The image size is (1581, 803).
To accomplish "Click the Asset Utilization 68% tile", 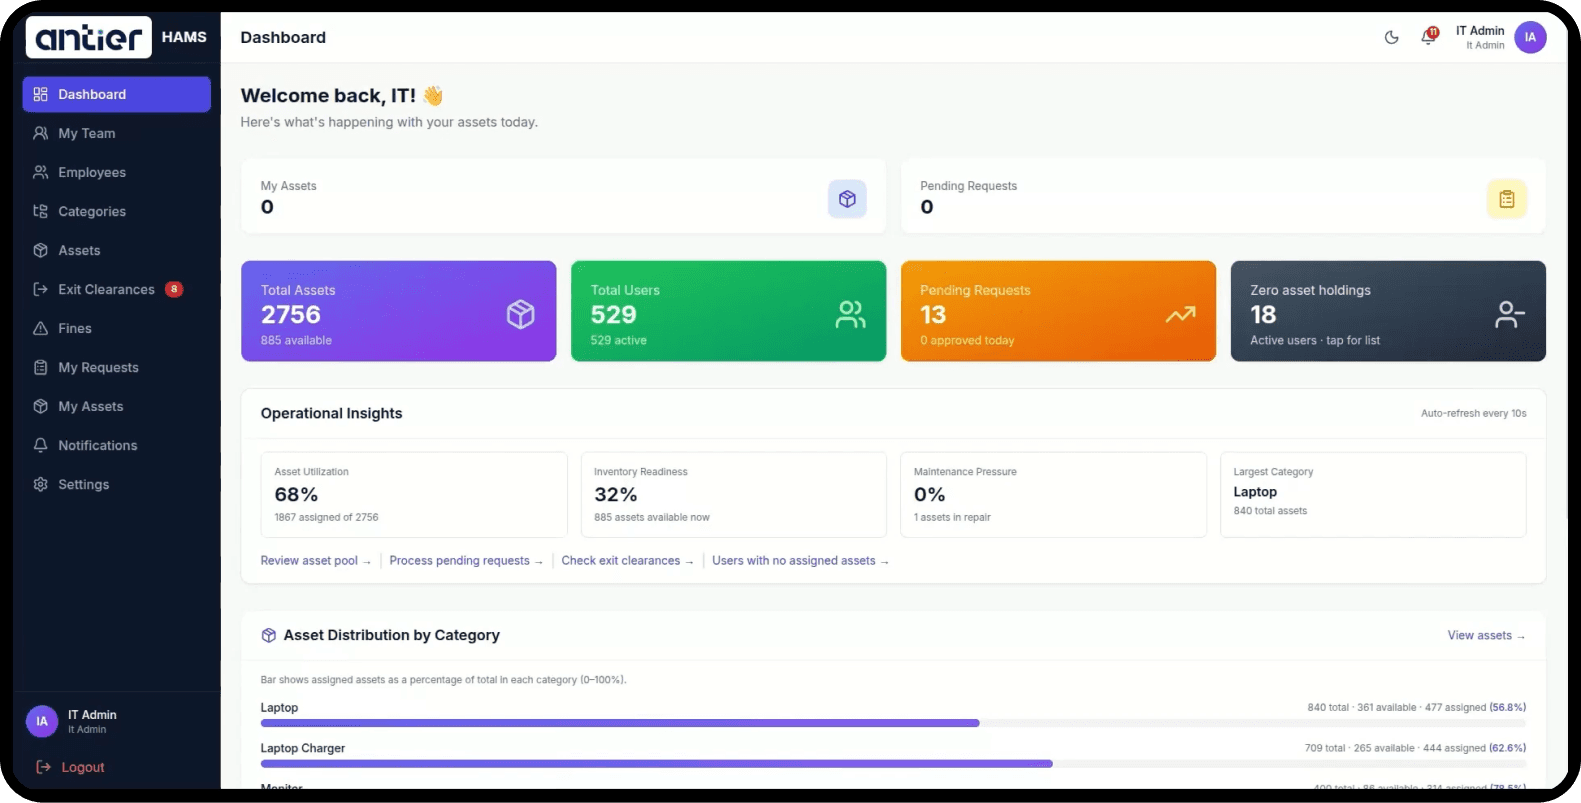I will (414, 495).
